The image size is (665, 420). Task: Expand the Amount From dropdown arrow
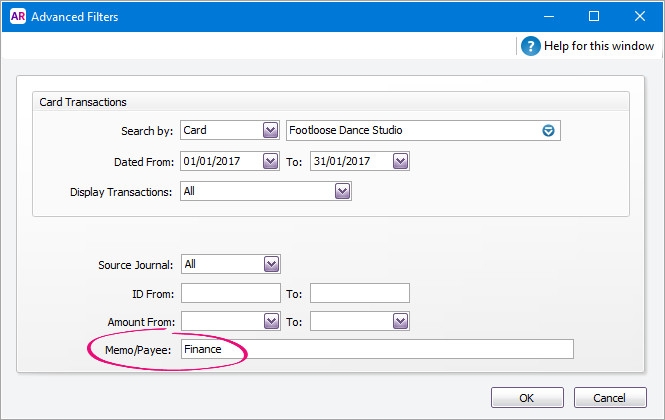tap(270, 321)
